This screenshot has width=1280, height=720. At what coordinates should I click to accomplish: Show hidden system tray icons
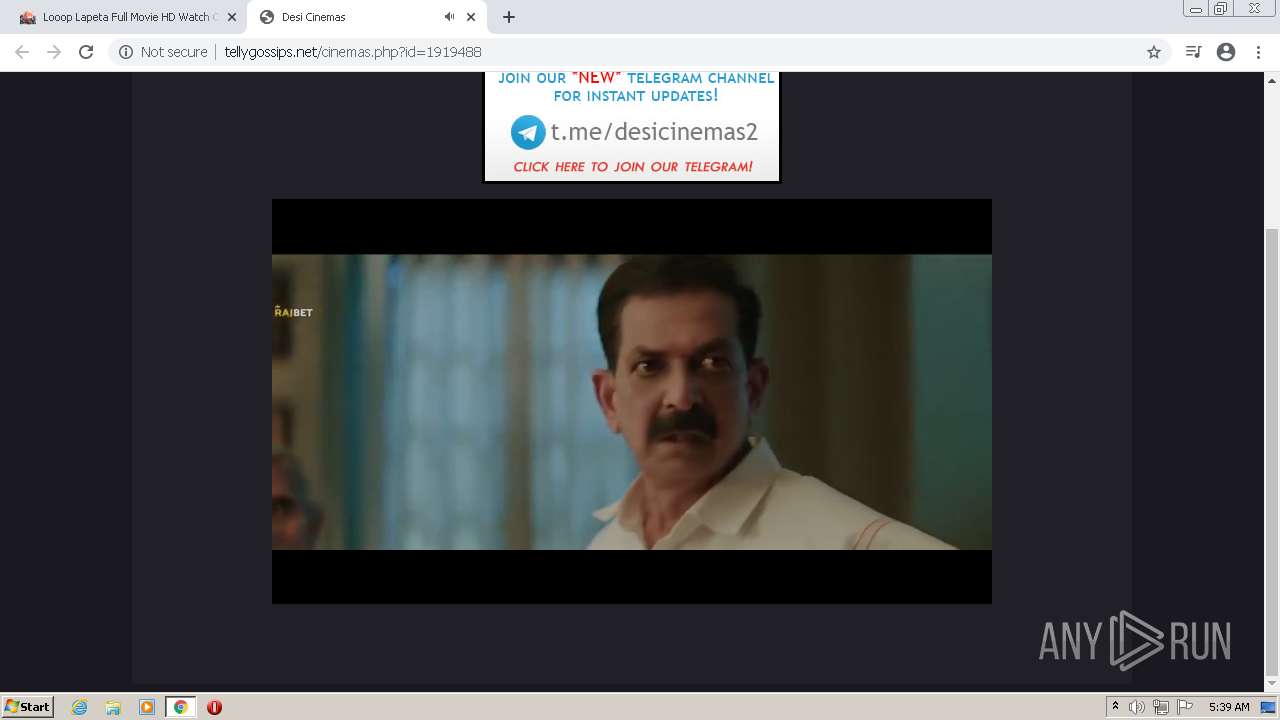(x=1116, y=707)
